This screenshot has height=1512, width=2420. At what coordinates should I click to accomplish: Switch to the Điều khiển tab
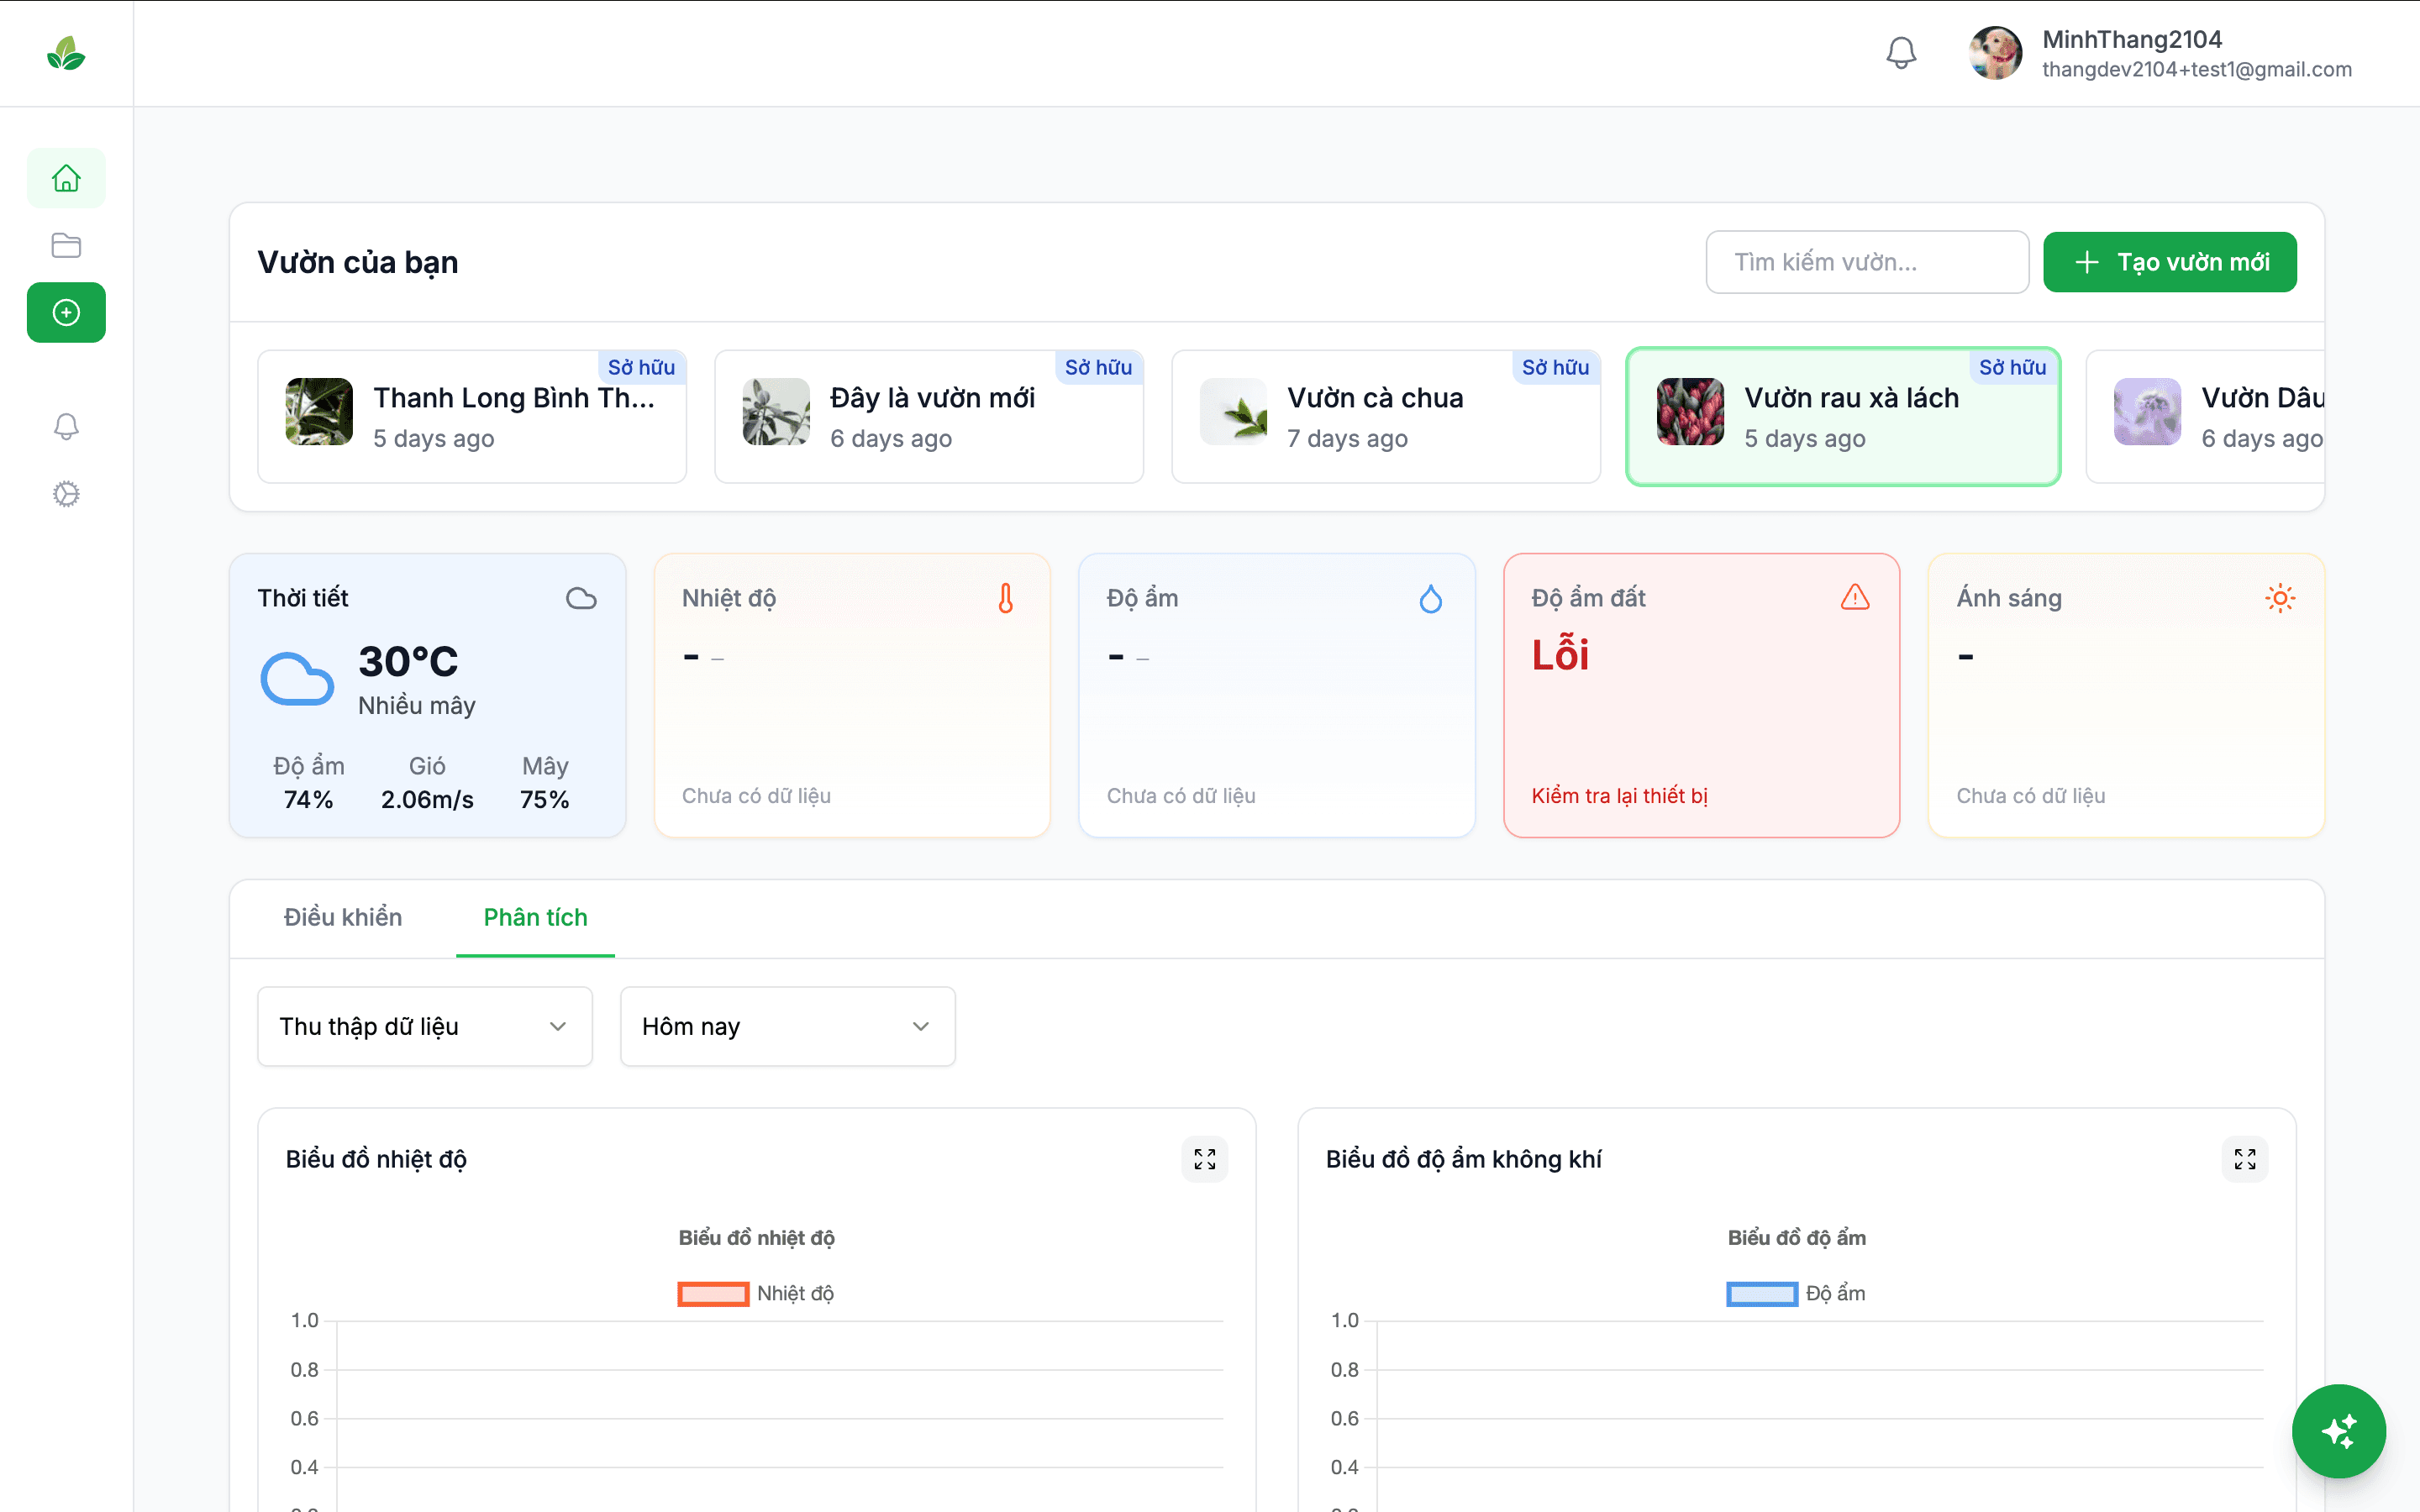click(x=343, y=917)
